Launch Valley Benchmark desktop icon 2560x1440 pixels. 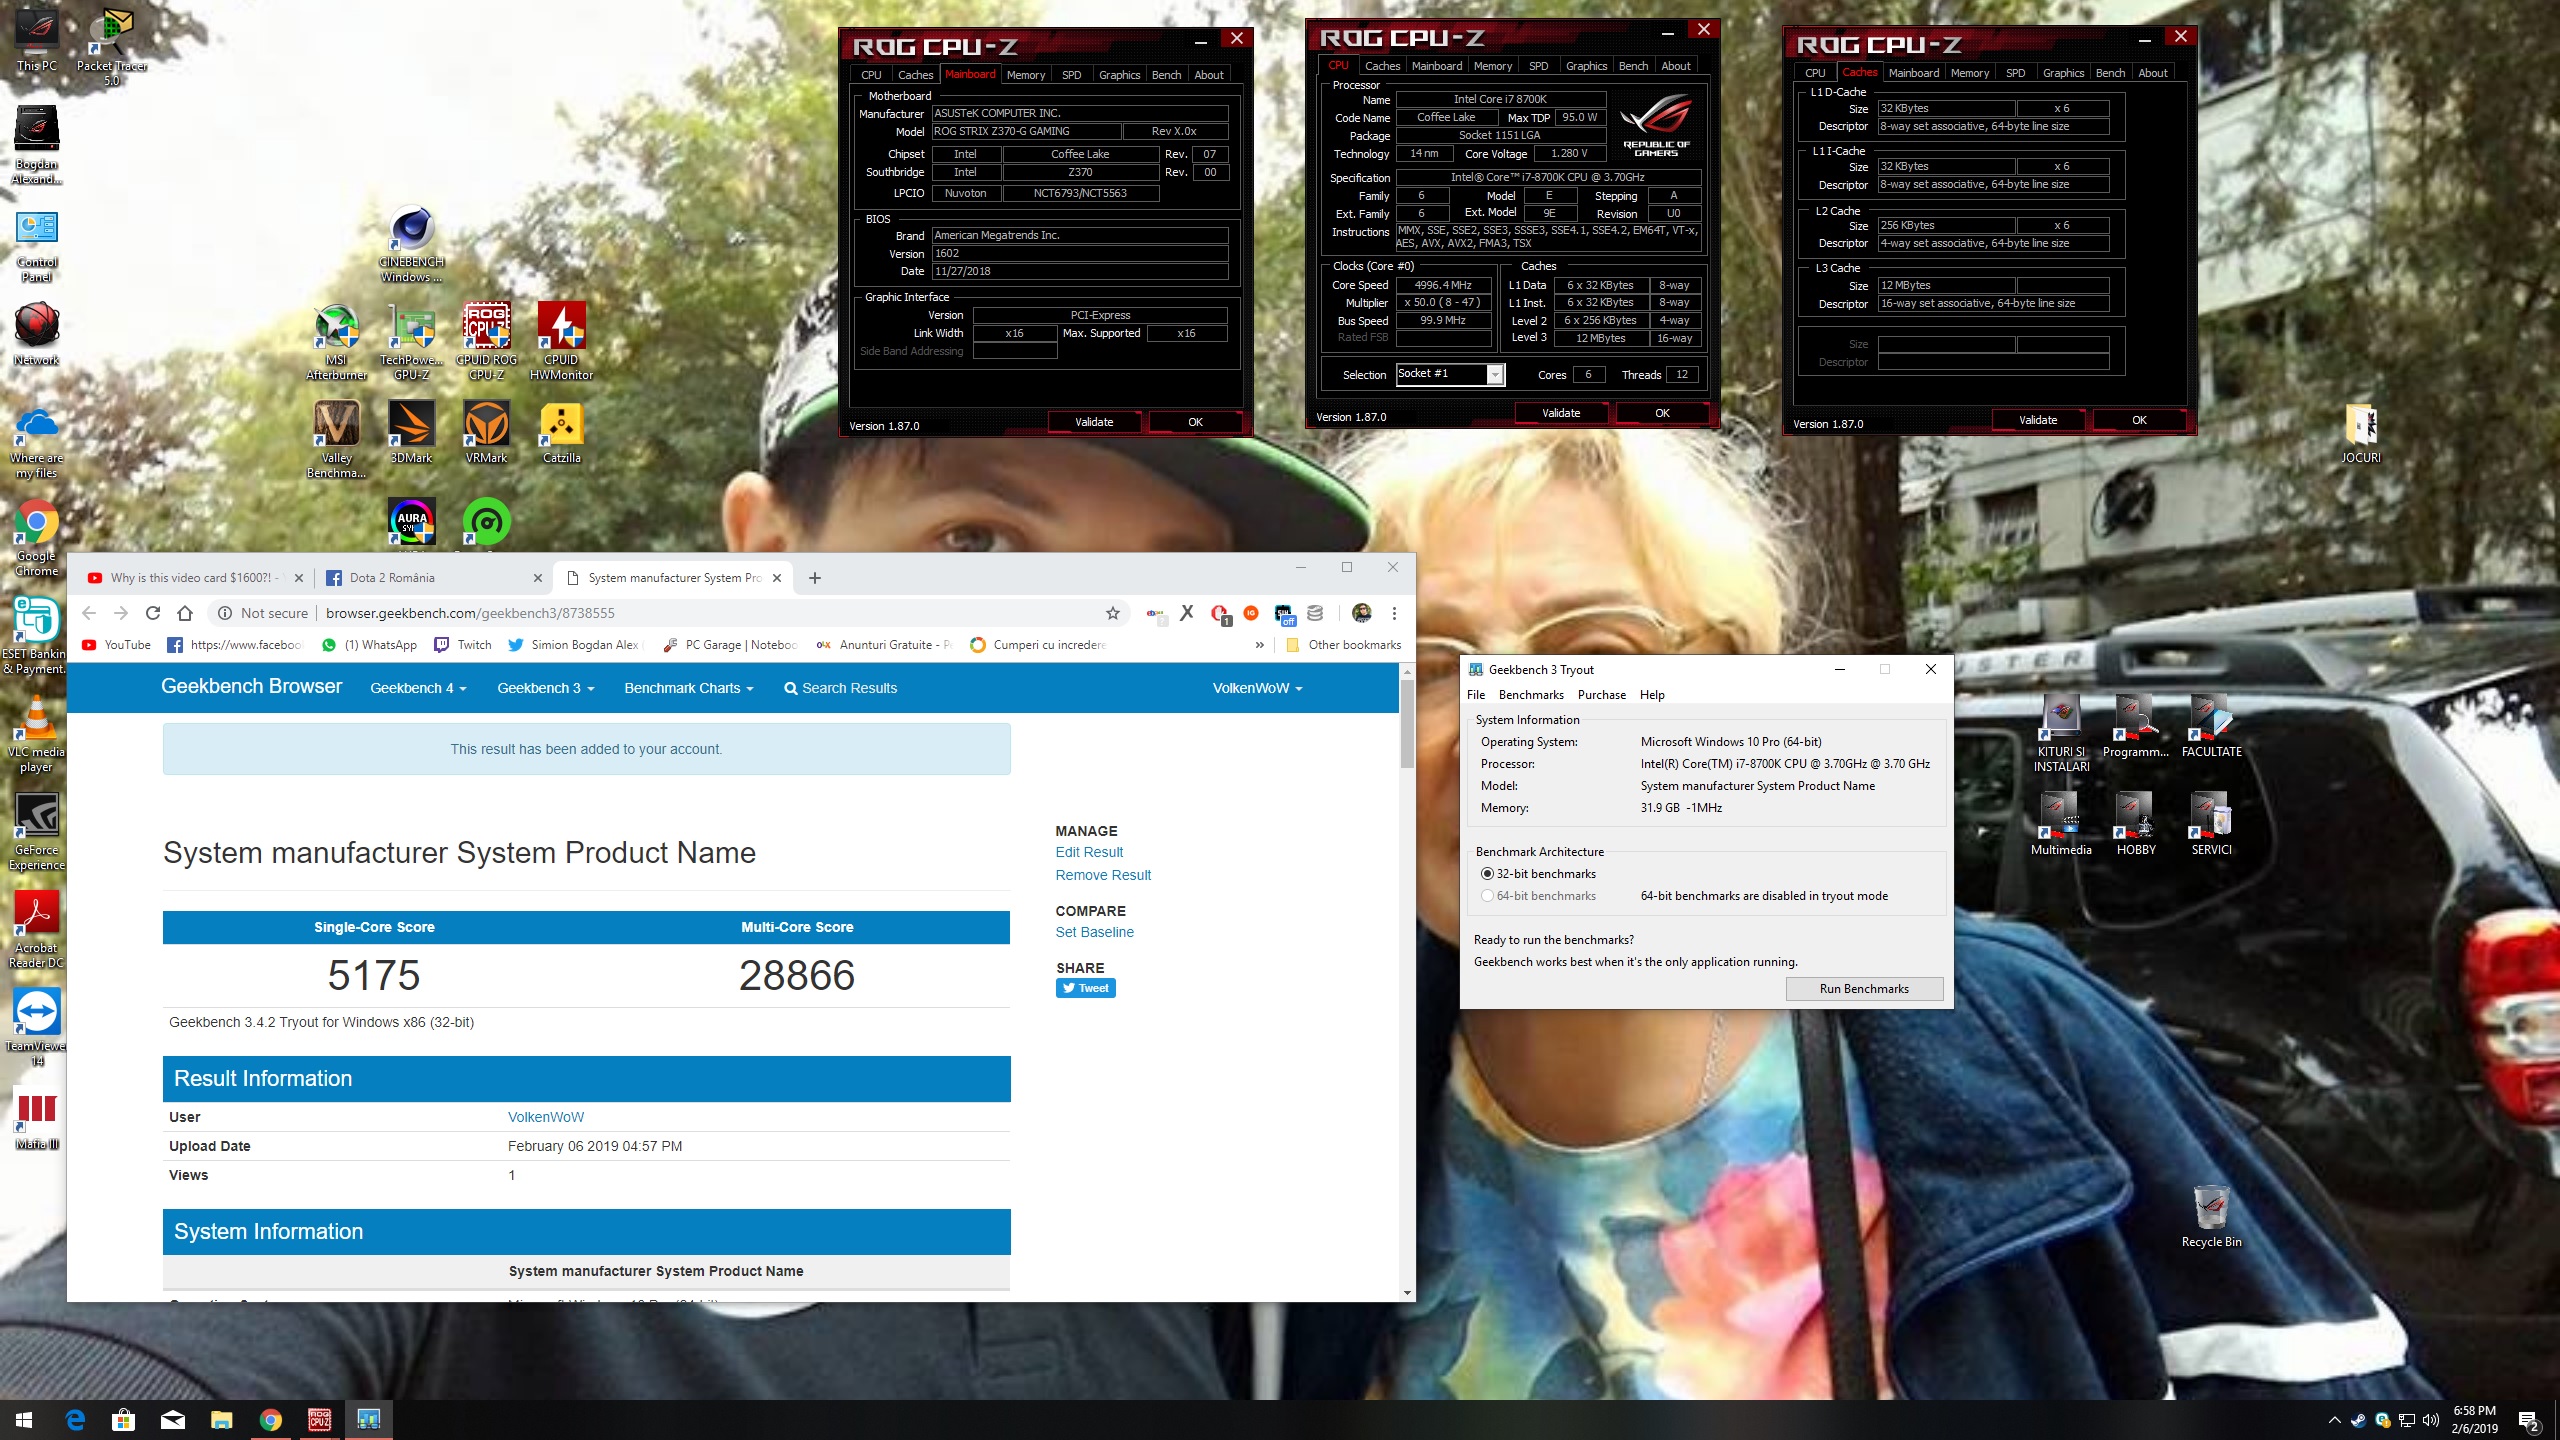[336, 440]
